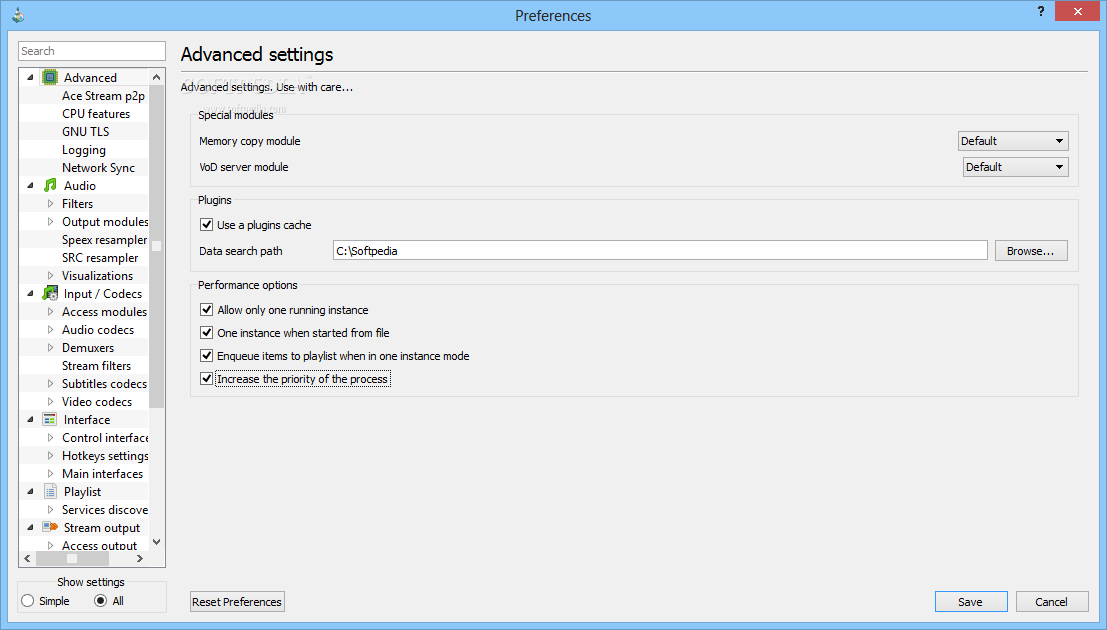Screen dimensions: 1107x630
Task: Click the preferences Search field
Action: point(92,51)
